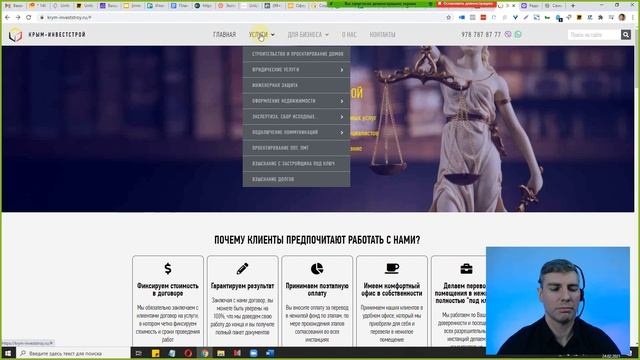Select Юридические услуги submenu entry

pyautogui.click(x=296, y=70)
